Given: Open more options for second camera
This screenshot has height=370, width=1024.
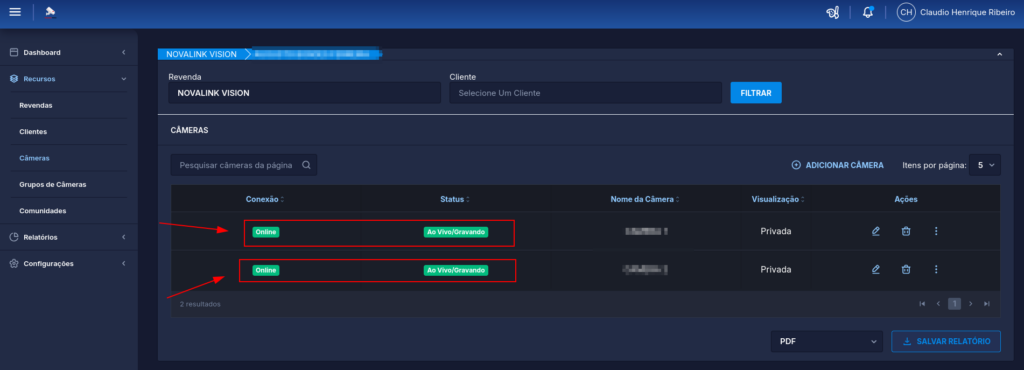Looking at the screenshot, I should 936,269.
